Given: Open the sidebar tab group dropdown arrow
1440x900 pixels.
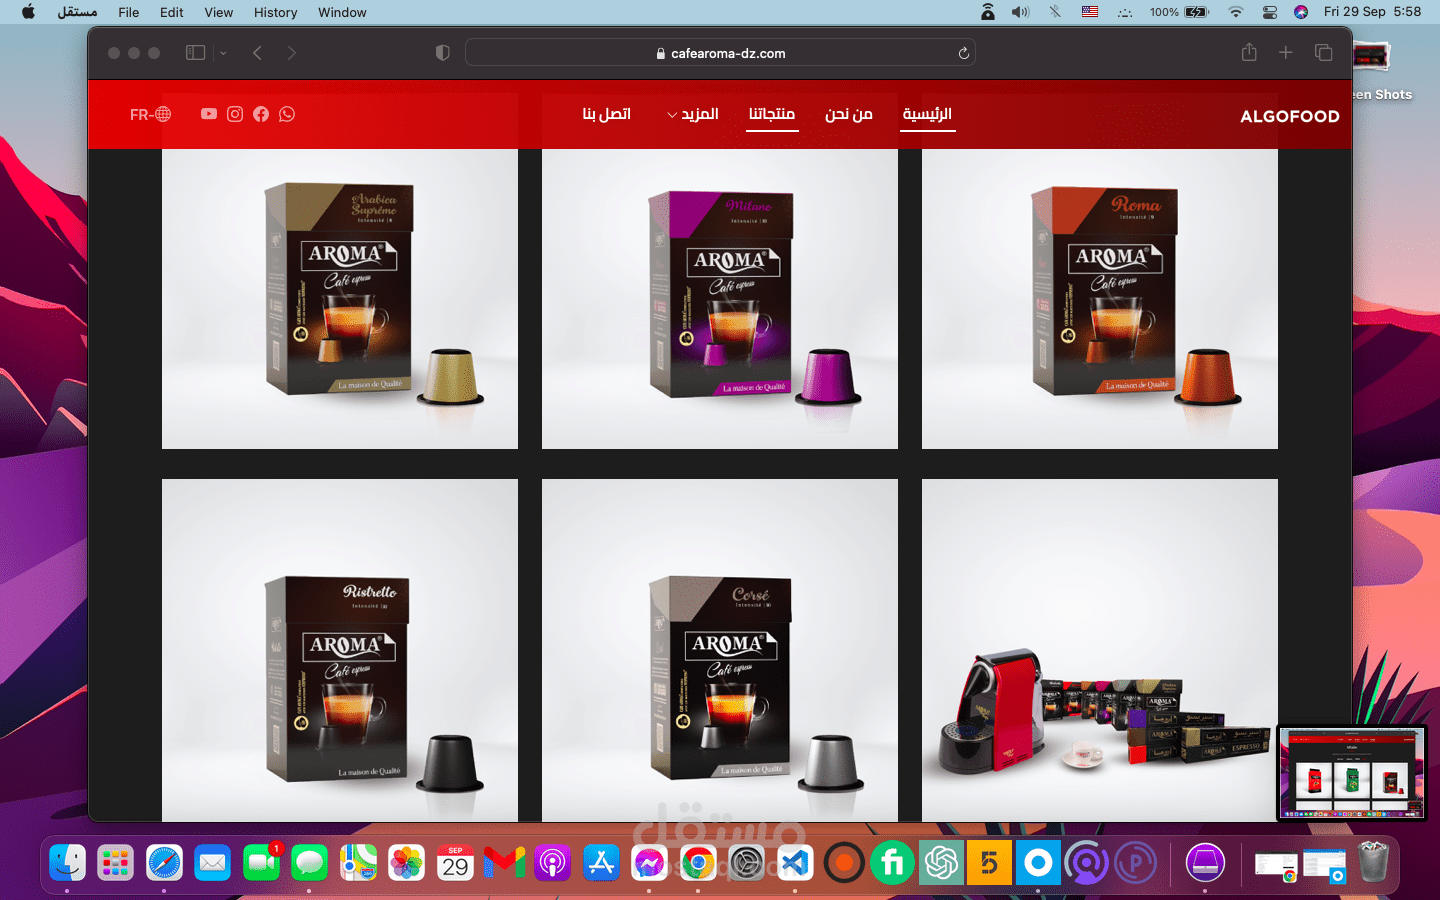Looking at the screenshot, I should (x=223, y=53).
